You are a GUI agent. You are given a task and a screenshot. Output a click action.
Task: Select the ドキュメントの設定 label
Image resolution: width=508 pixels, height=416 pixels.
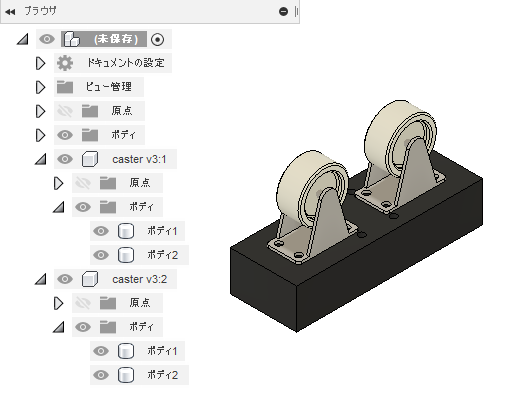click(x=126, y=63)
